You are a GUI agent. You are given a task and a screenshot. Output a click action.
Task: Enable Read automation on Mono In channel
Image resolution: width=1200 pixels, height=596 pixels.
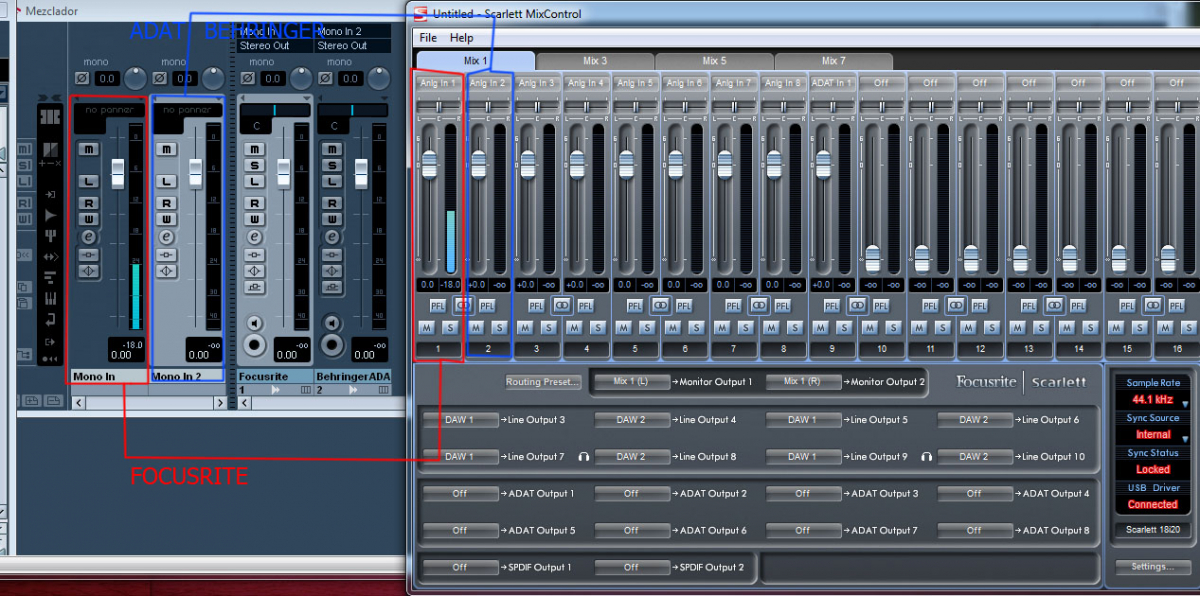(89, 203)
